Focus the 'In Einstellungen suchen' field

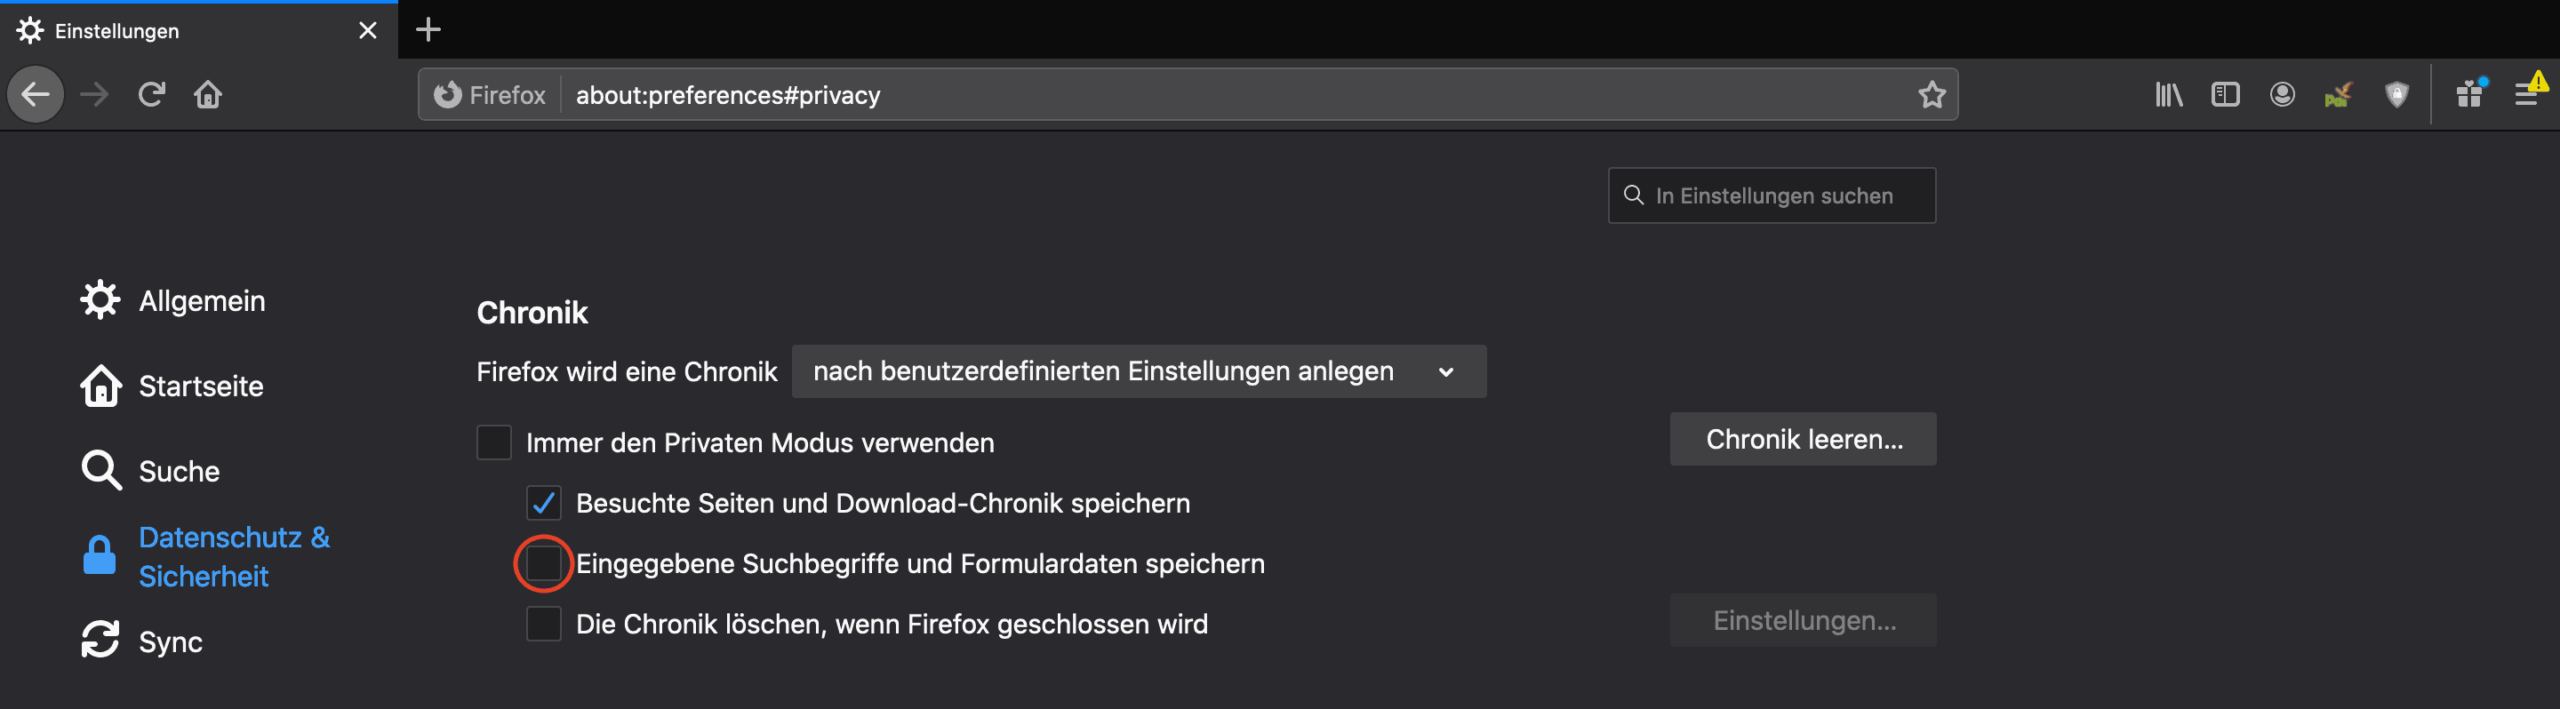(x=1772, y=195)
